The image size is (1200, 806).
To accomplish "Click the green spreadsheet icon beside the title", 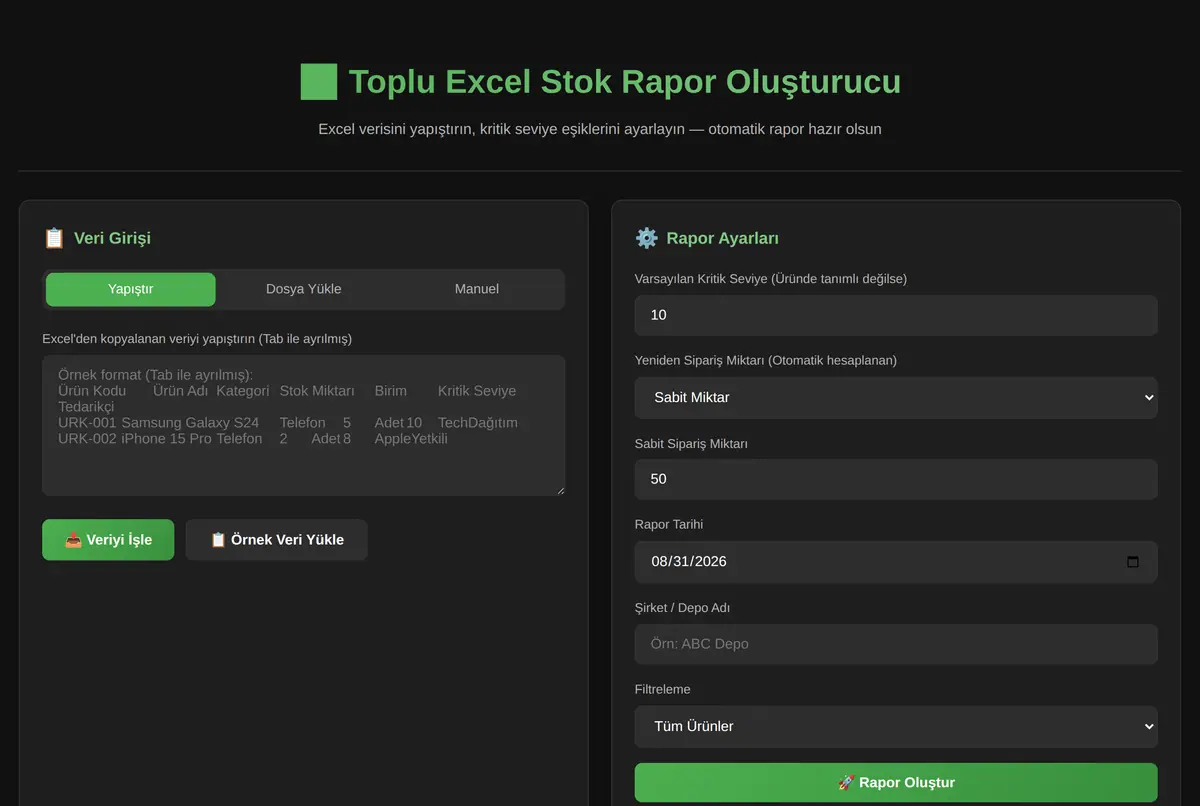I will coord(319,81).
